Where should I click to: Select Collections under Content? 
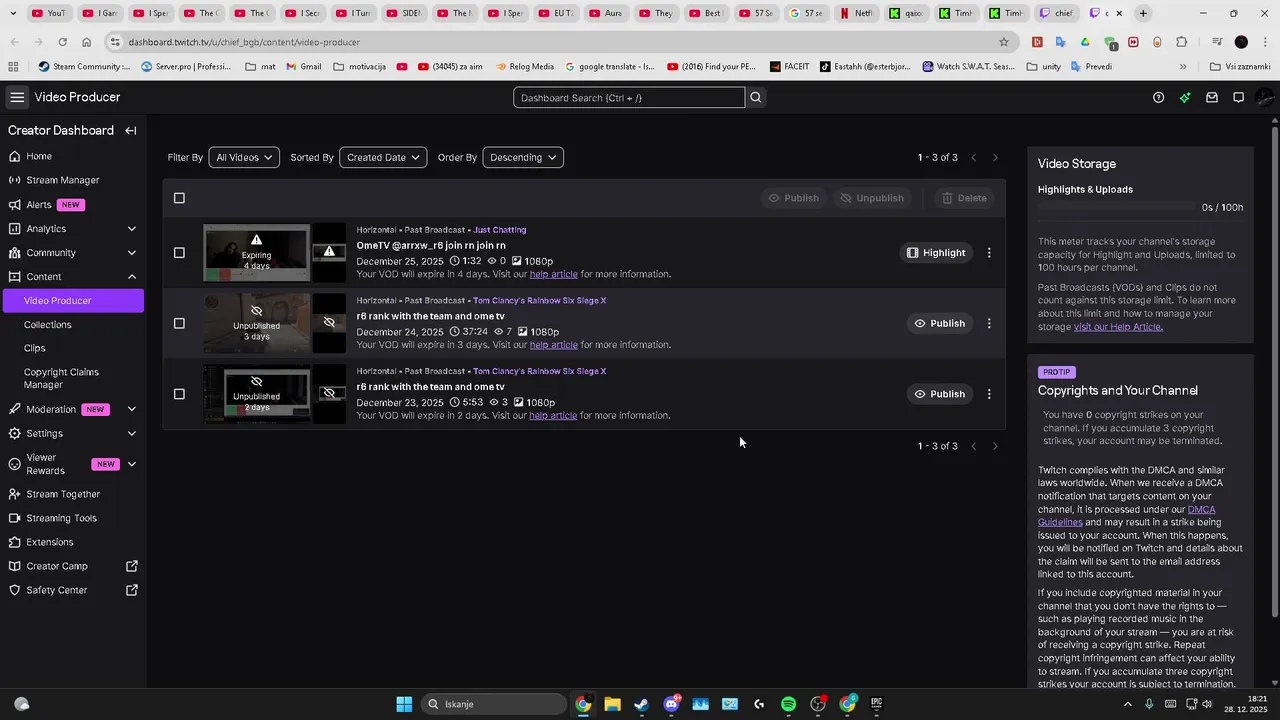coord(48,325)
